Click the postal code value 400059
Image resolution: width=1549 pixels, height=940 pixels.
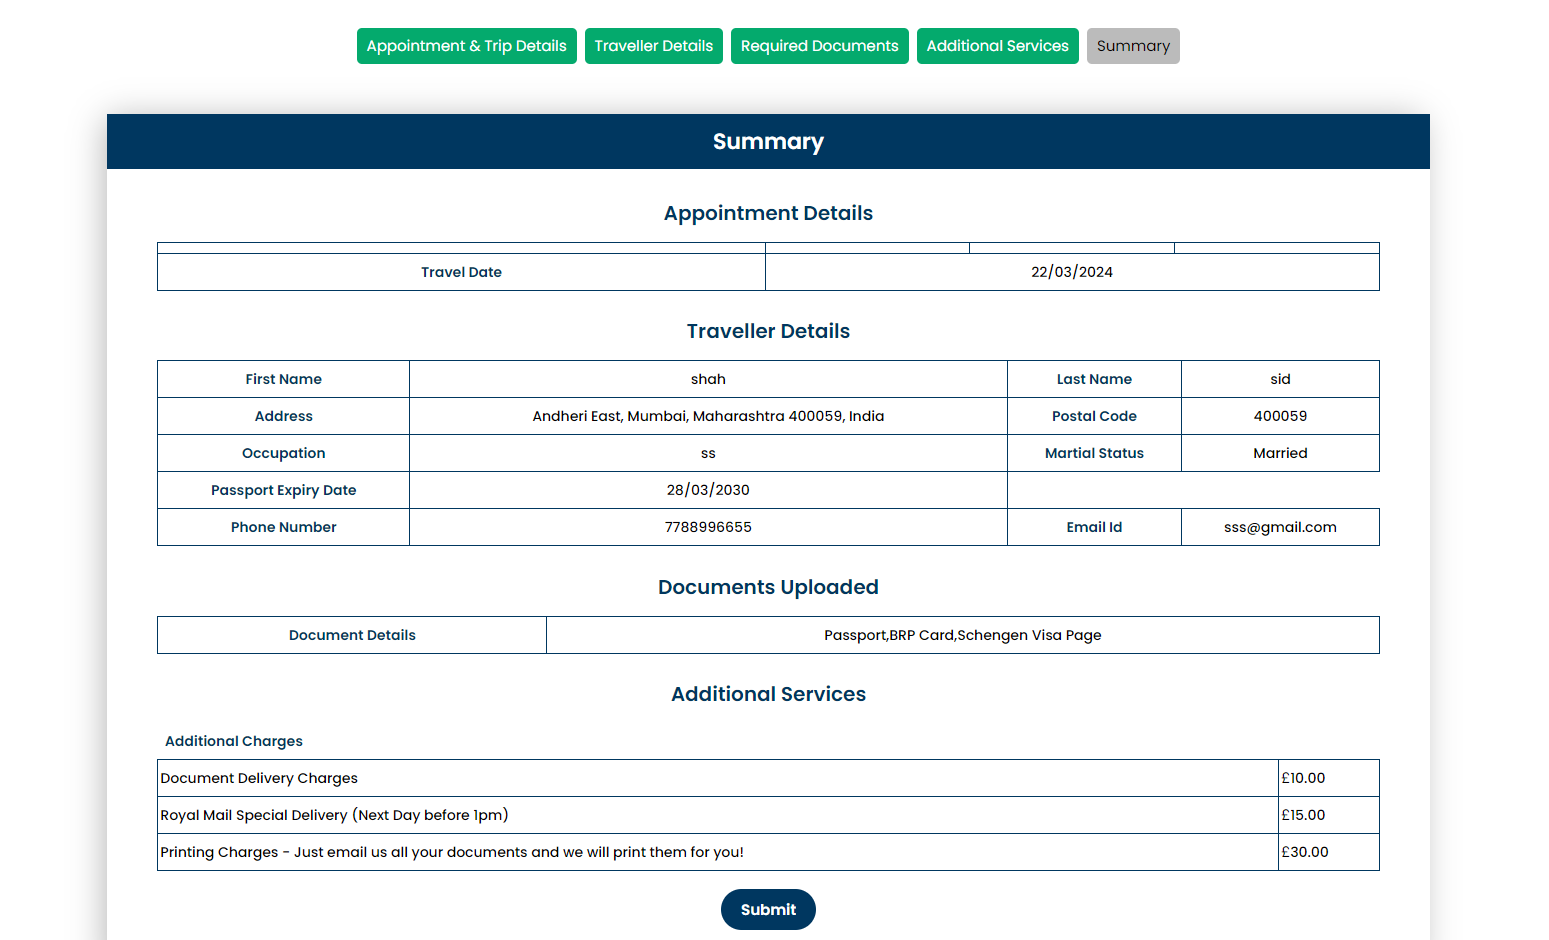pos(1280,416)
